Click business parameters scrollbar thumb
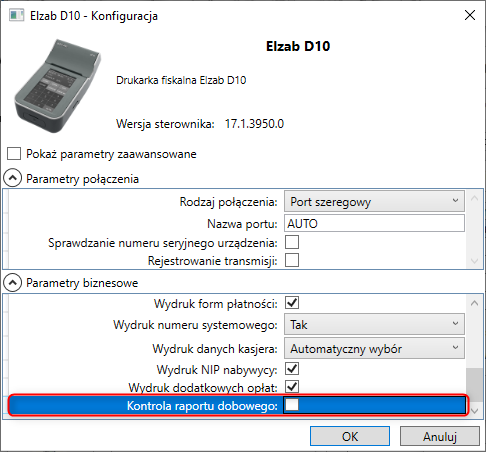486x452 pixels. click(475, 385)
